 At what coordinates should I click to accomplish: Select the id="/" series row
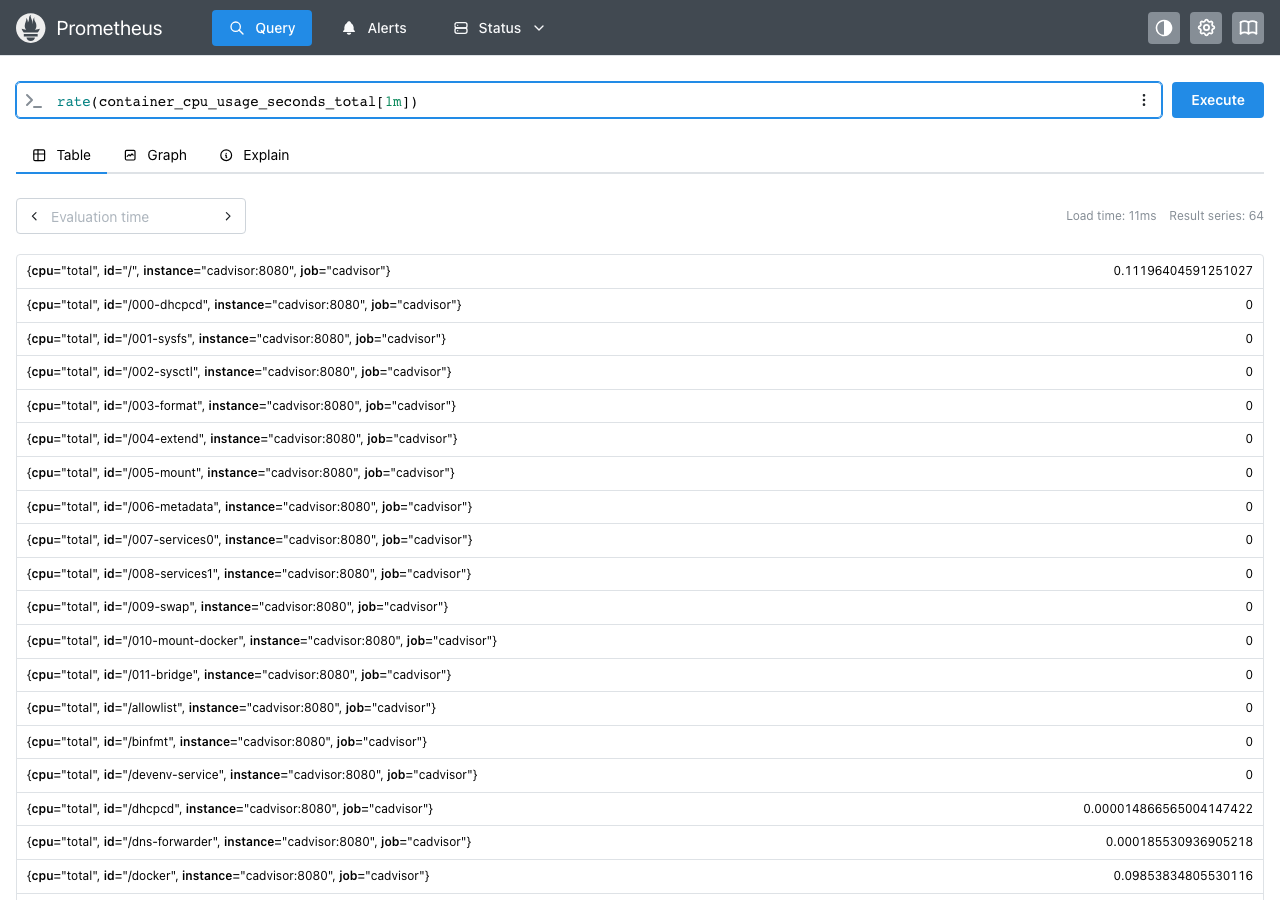click(x=640, y=271)
